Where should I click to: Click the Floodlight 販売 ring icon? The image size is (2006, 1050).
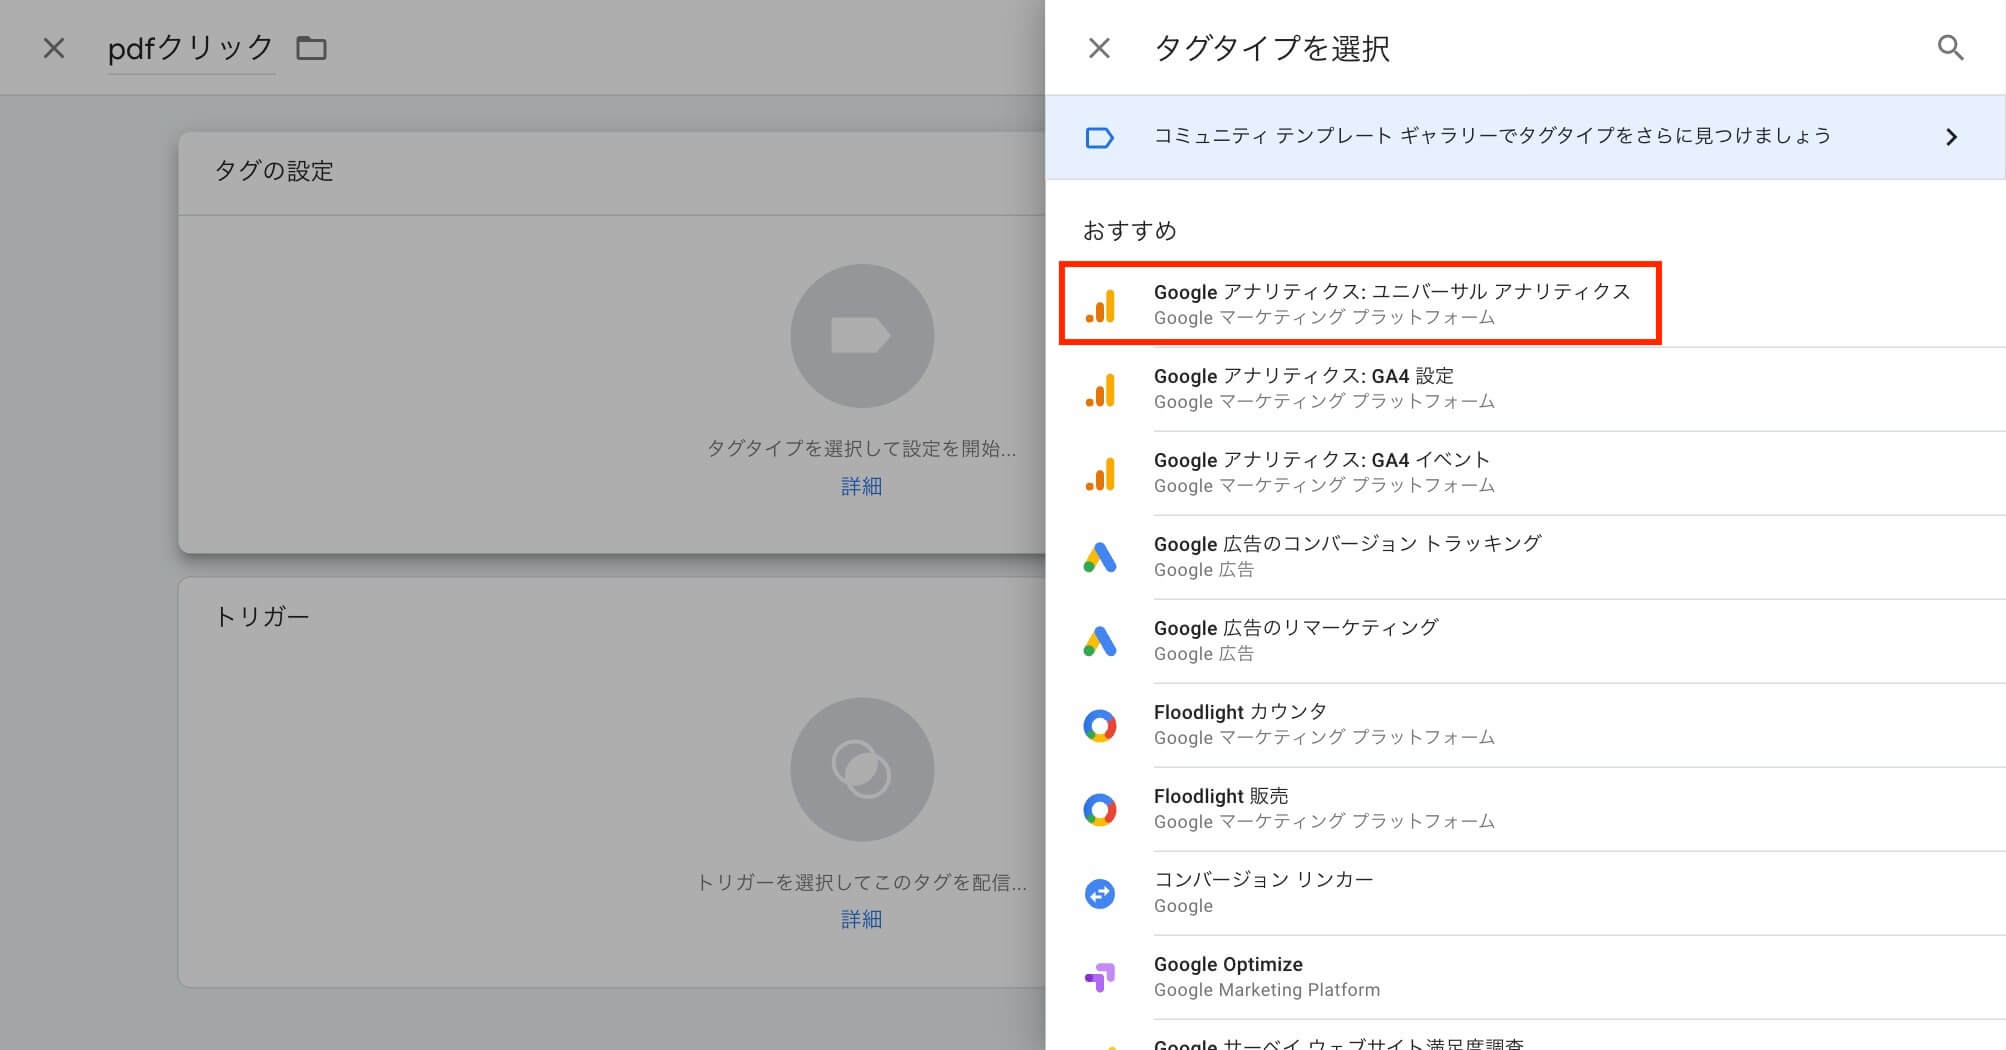1100,809
